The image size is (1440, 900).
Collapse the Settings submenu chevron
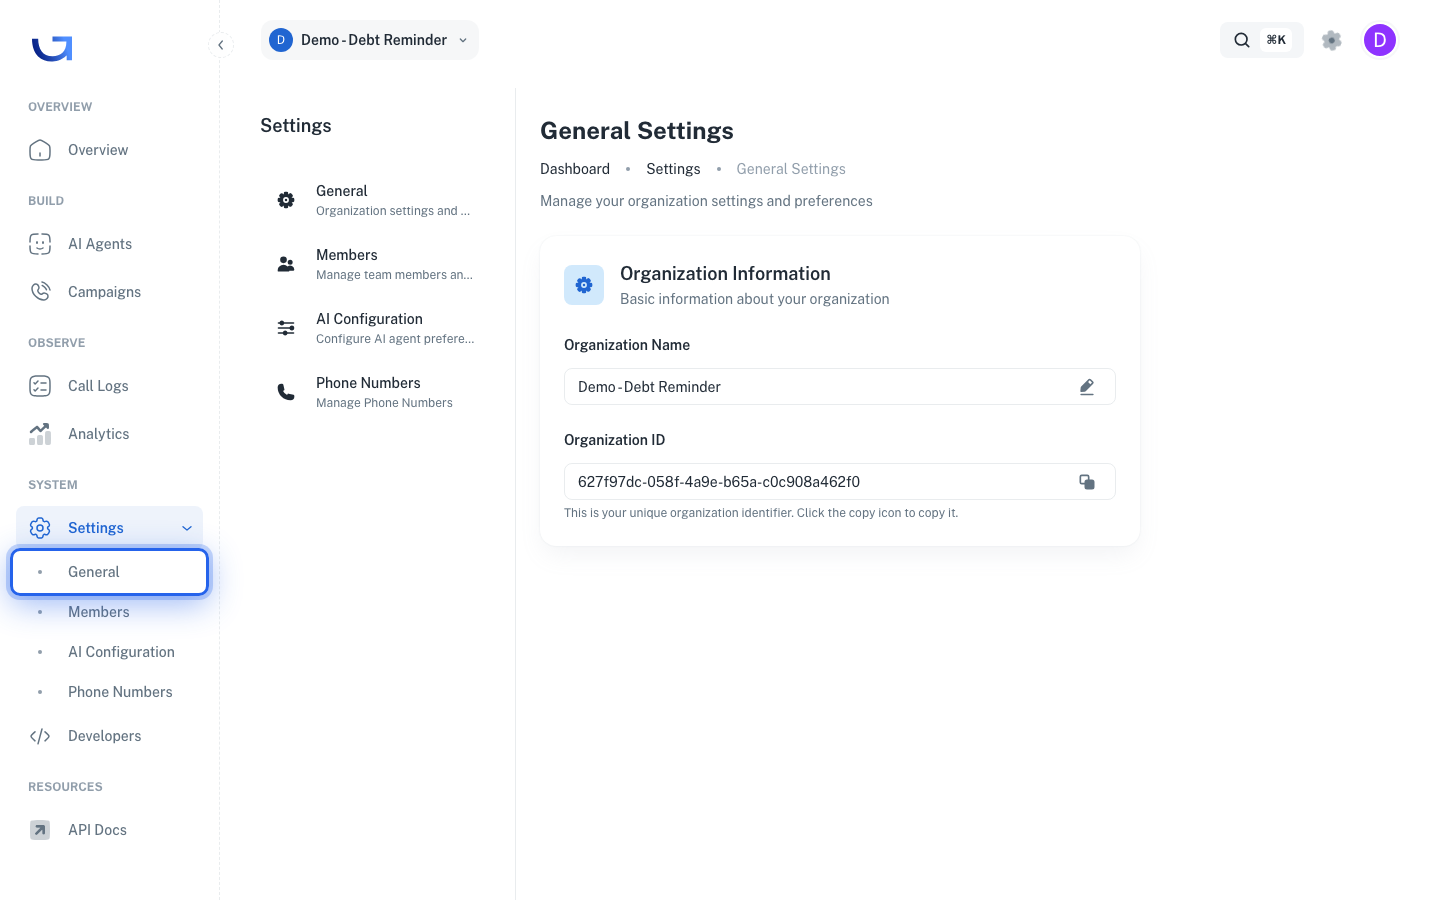click(187, 528)
